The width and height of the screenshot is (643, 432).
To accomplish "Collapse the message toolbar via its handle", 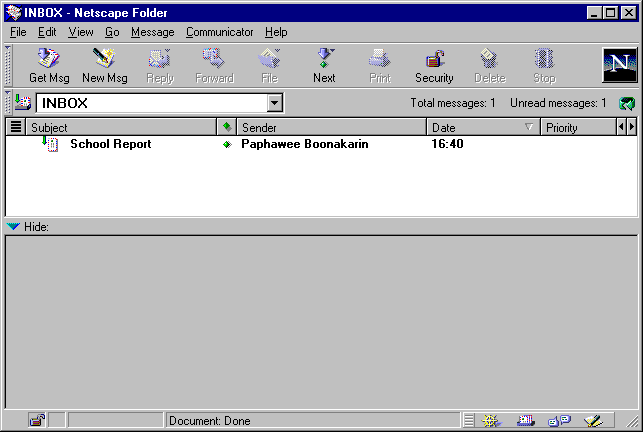I will click(x=7, y=65).
